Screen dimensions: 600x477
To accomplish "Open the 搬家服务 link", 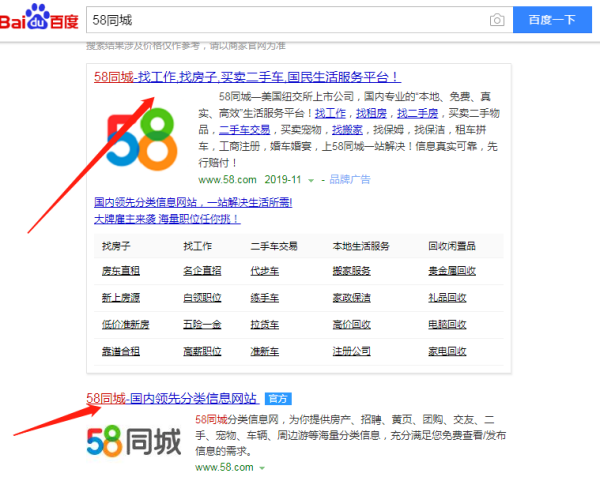I will tap(351, 271).
